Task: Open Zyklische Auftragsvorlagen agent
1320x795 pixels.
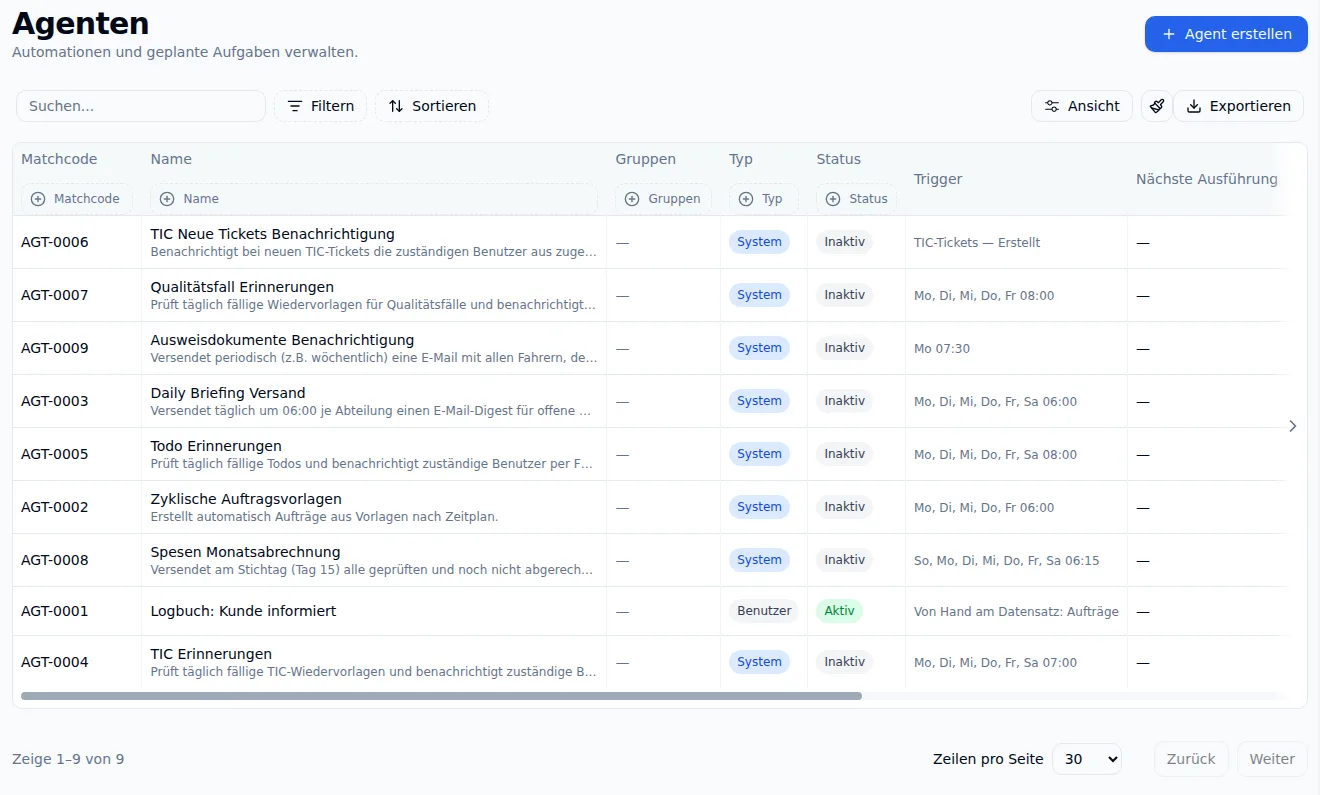Action: pos(246,499)
